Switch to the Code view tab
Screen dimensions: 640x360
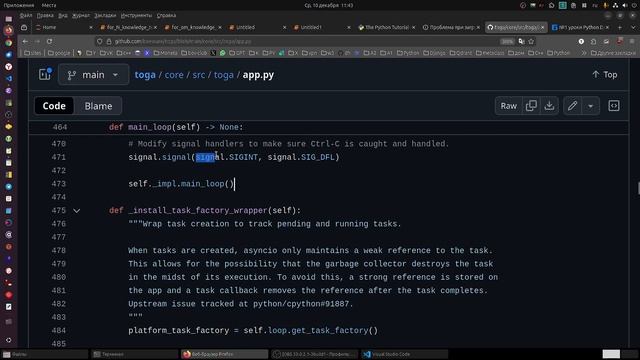pyautogui.click(x=54, y=106)
